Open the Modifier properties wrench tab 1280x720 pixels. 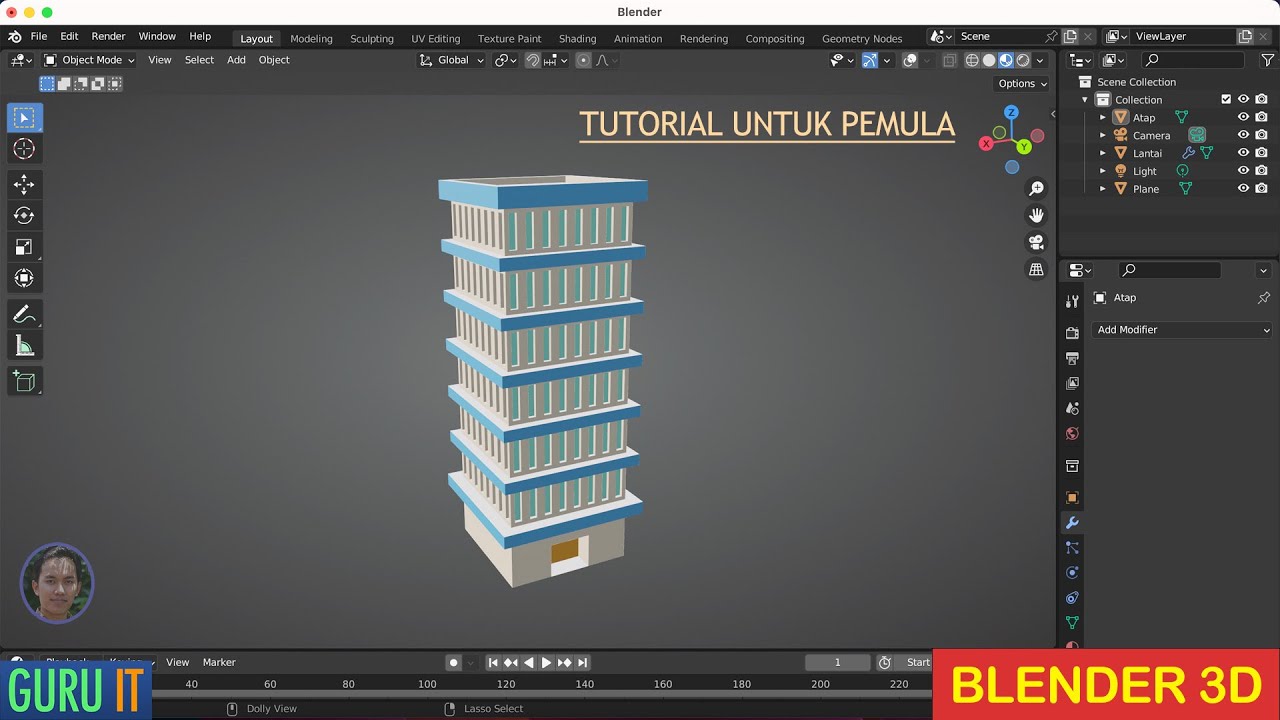[x=1072, y=523]
